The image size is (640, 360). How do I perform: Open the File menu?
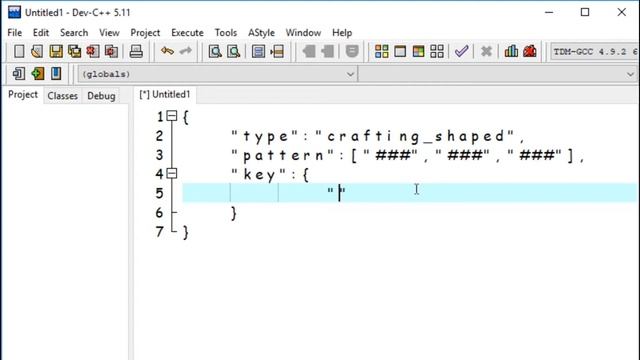(15, 33)
